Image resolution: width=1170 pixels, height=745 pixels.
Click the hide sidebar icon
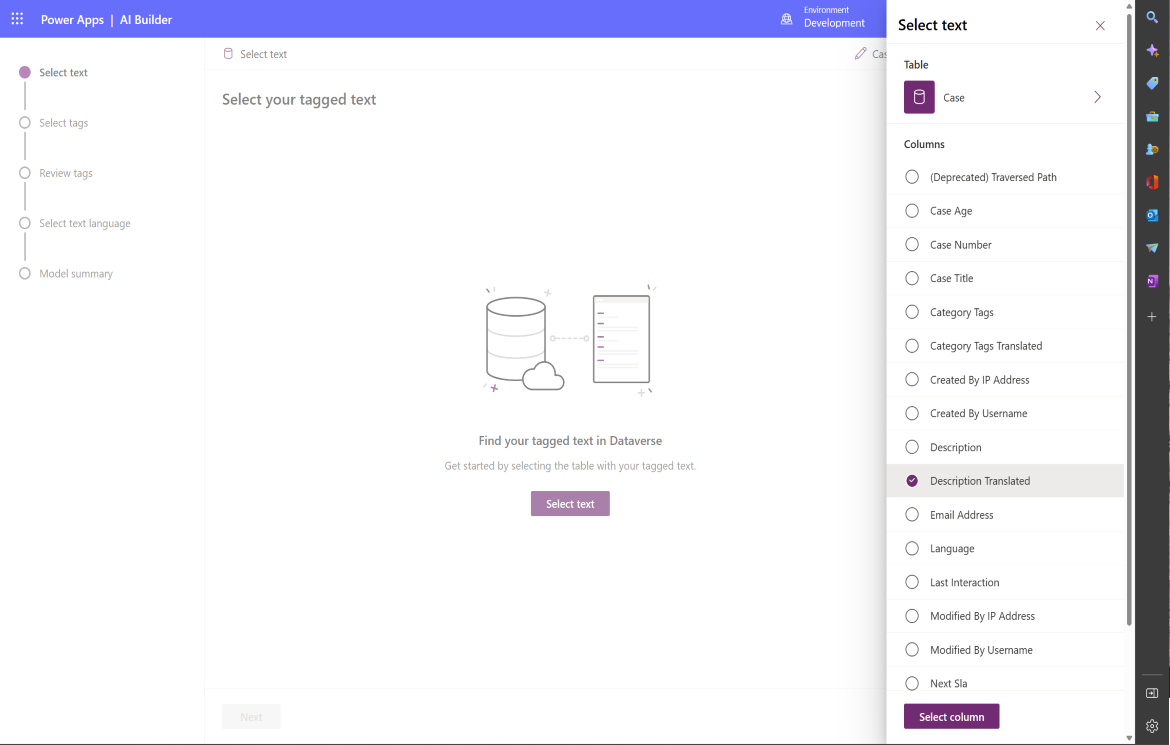click(1152, 693)
